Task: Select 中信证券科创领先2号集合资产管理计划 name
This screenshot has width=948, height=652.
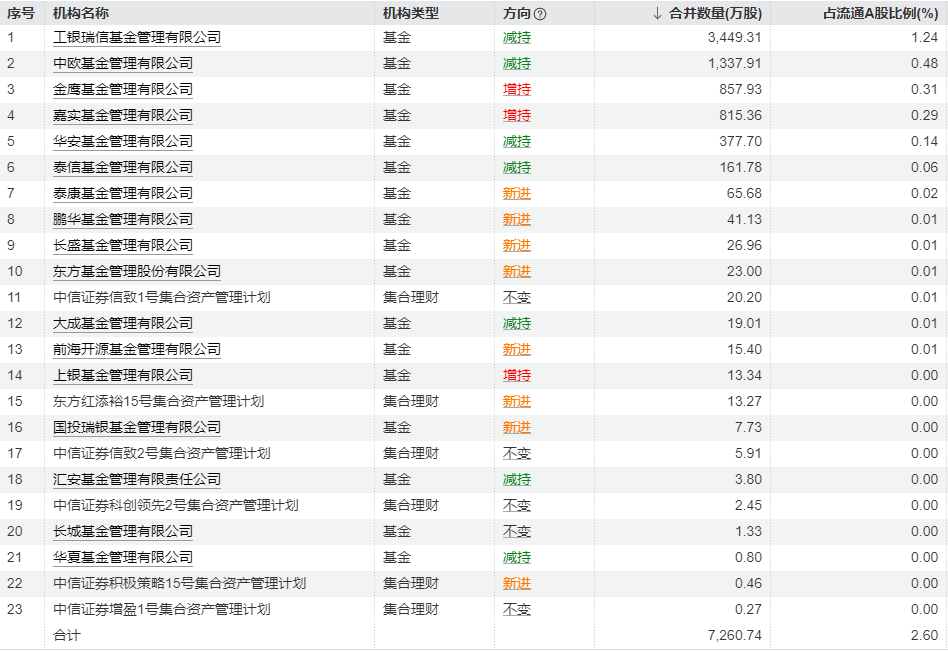Action: coord(175,506)
